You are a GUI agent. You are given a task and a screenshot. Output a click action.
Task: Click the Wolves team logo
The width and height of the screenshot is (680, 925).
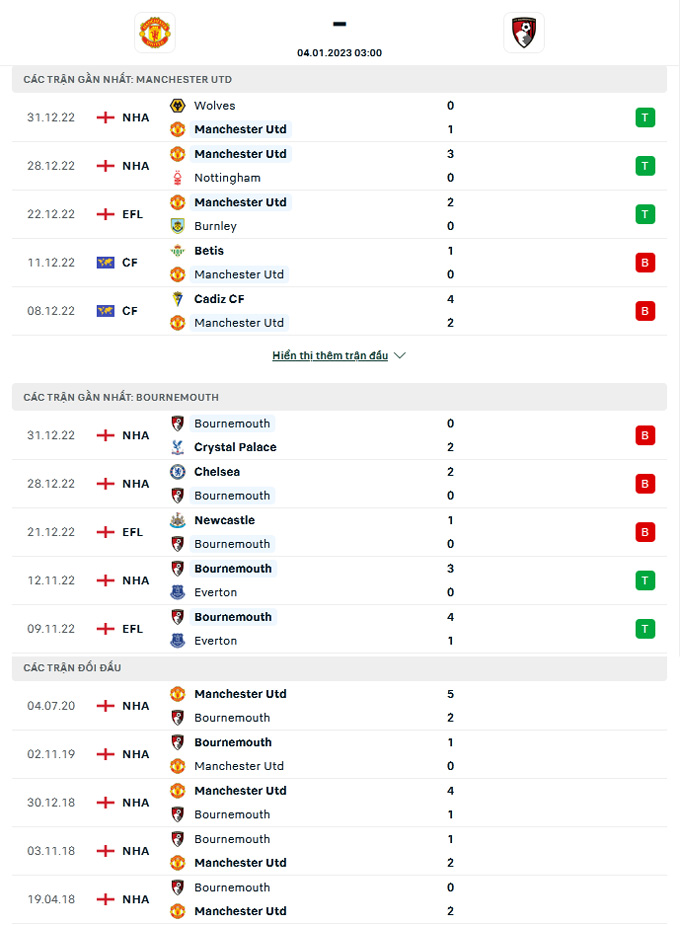tap(177, 106)
